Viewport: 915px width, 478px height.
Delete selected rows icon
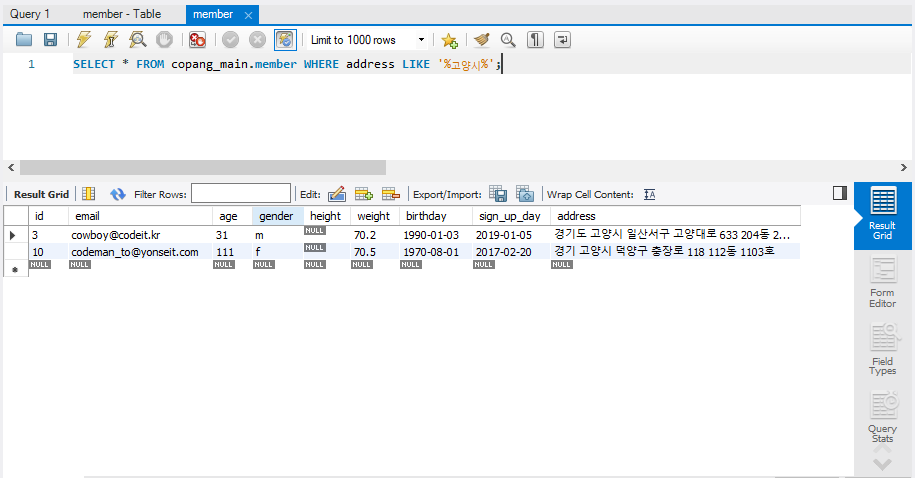(x=390, y=194)
